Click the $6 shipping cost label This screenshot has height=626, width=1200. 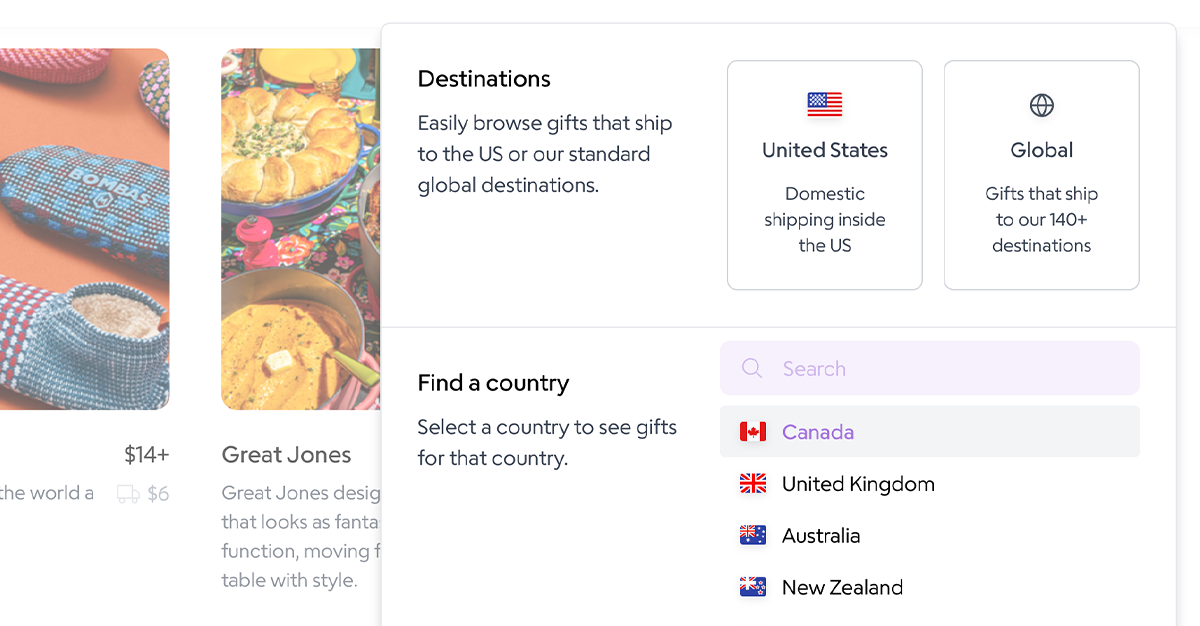(160, 493)
